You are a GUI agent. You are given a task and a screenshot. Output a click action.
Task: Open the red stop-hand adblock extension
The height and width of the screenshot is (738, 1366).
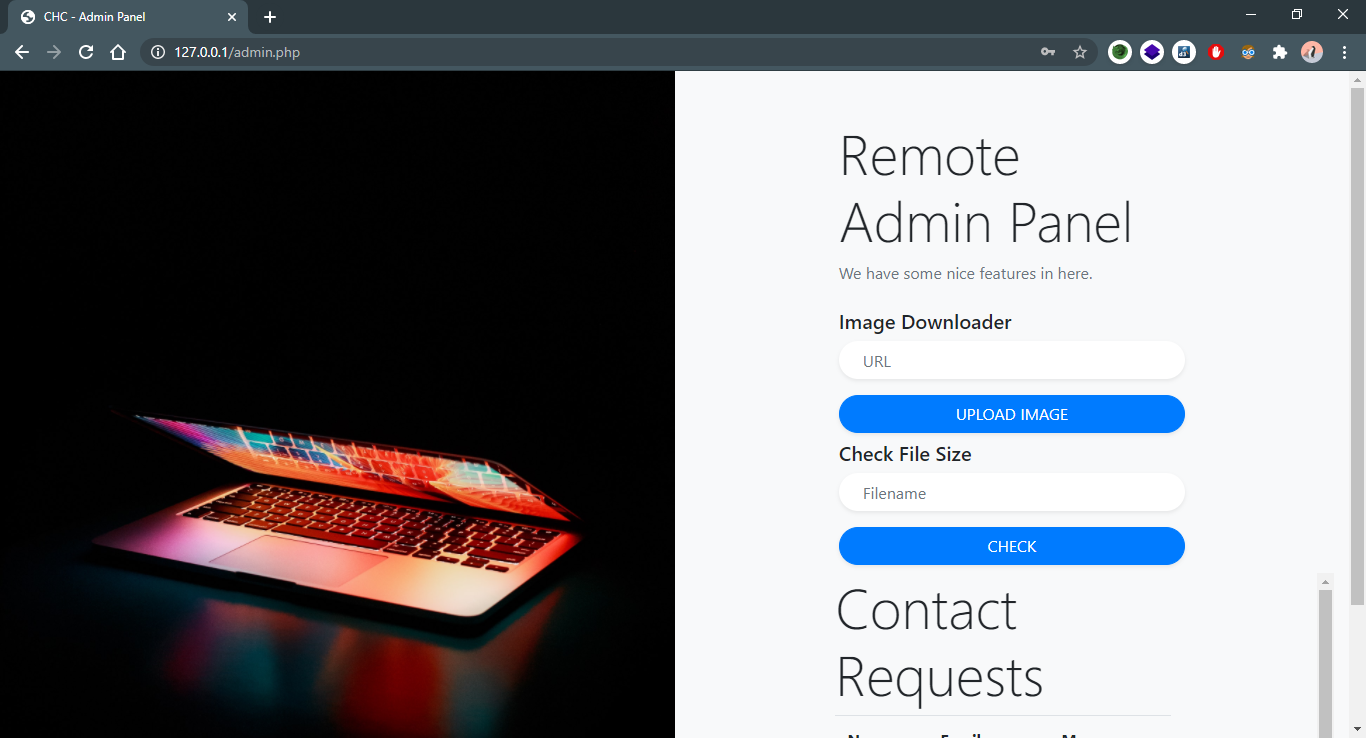tap(1216, 52)
